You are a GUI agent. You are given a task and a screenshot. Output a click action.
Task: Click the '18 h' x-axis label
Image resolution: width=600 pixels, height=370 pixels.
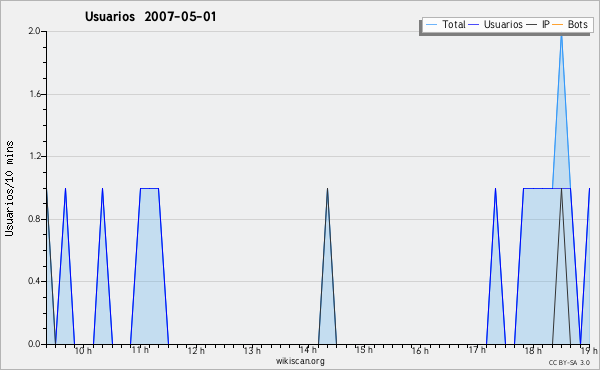(x=533, y=350)
